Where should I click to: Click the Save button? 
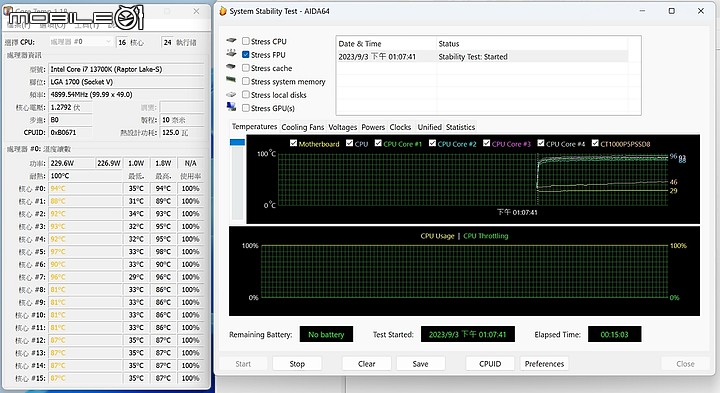click(420, 364)
